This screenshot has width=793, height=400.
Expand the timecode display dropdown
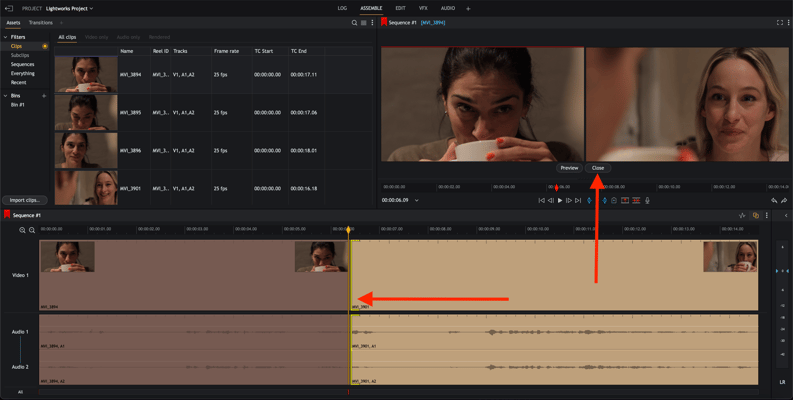coord(417,200)
